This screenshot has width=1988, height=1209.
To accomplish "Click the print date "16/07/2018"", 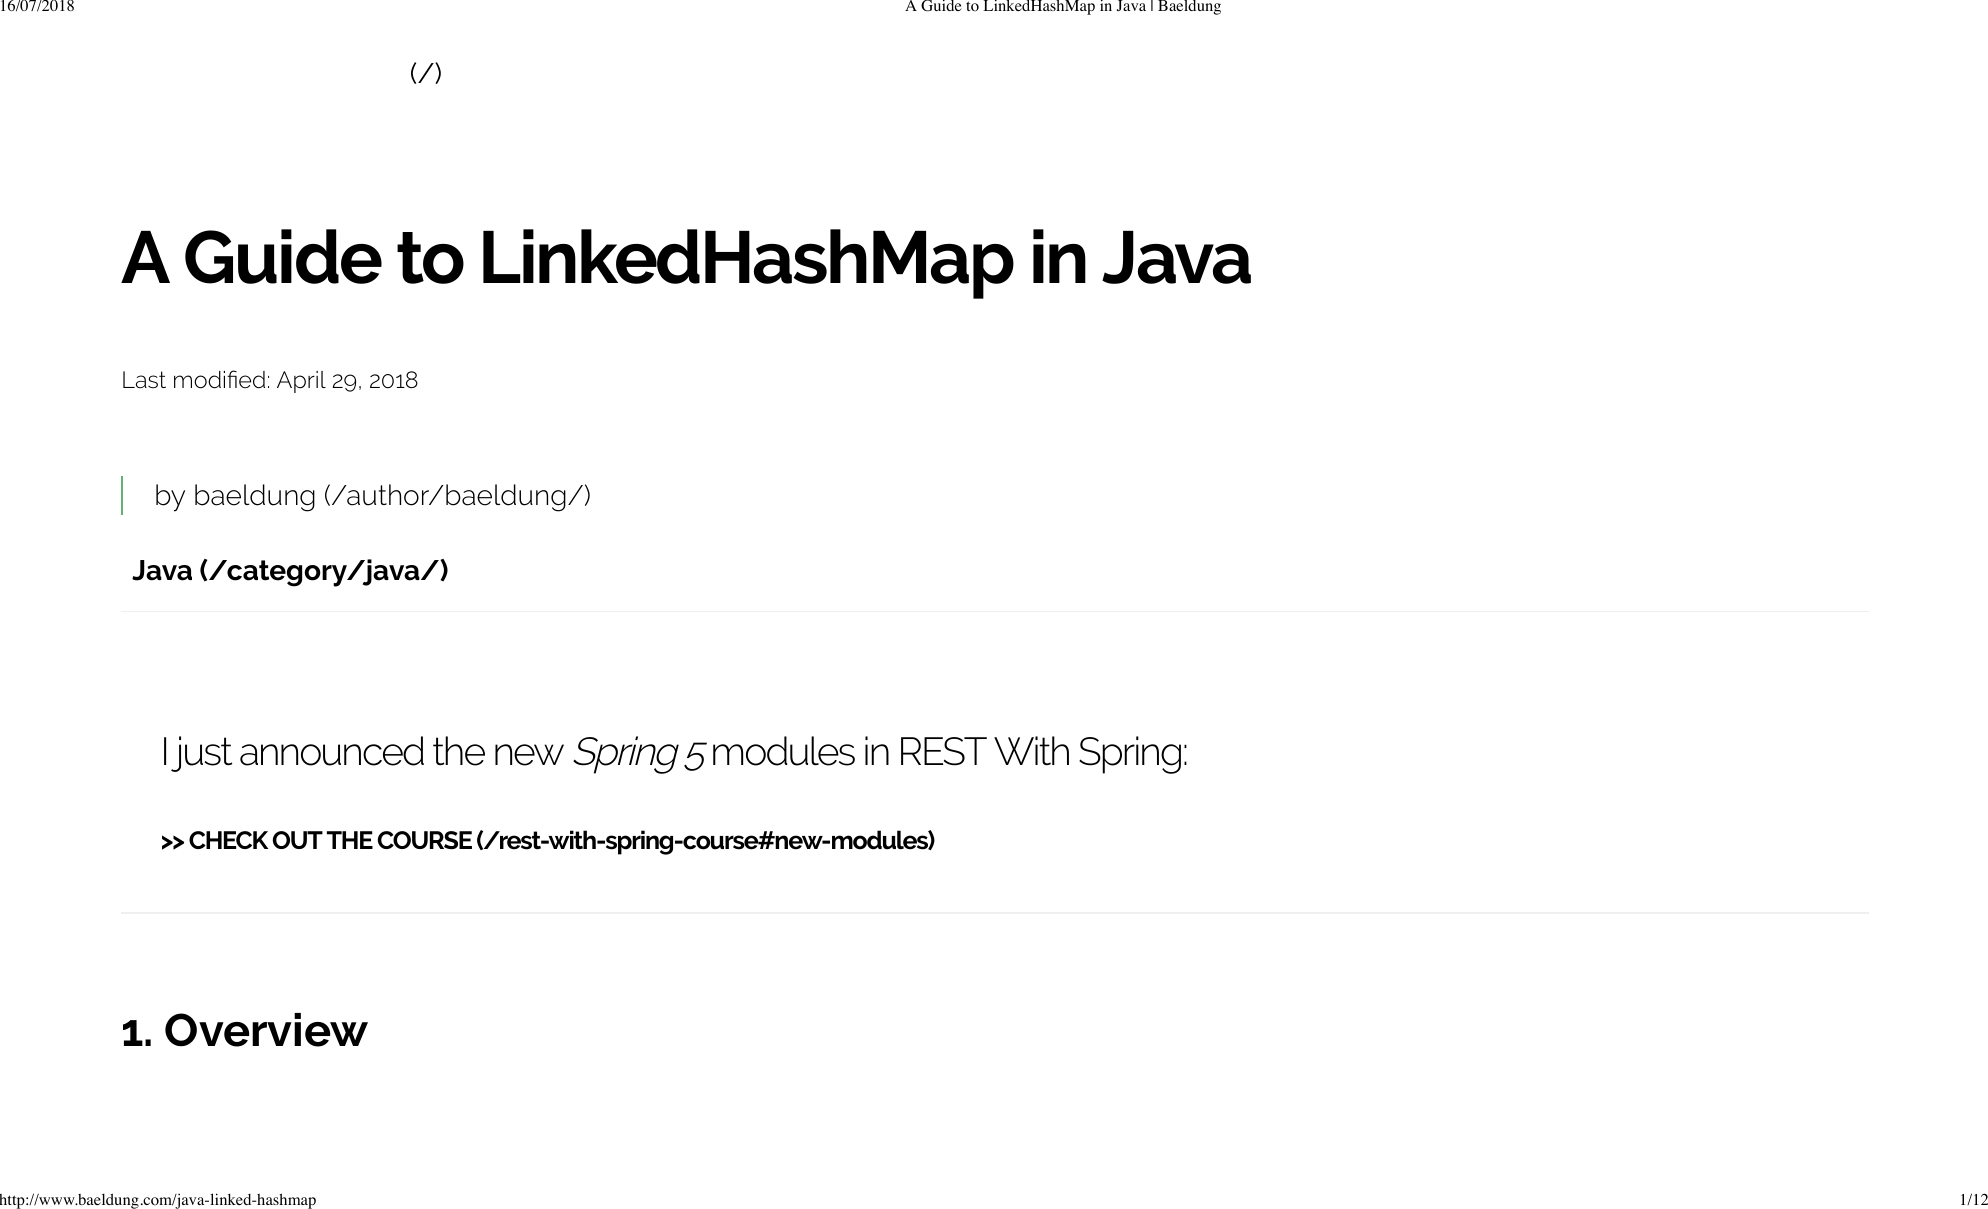I will [37, 7].
